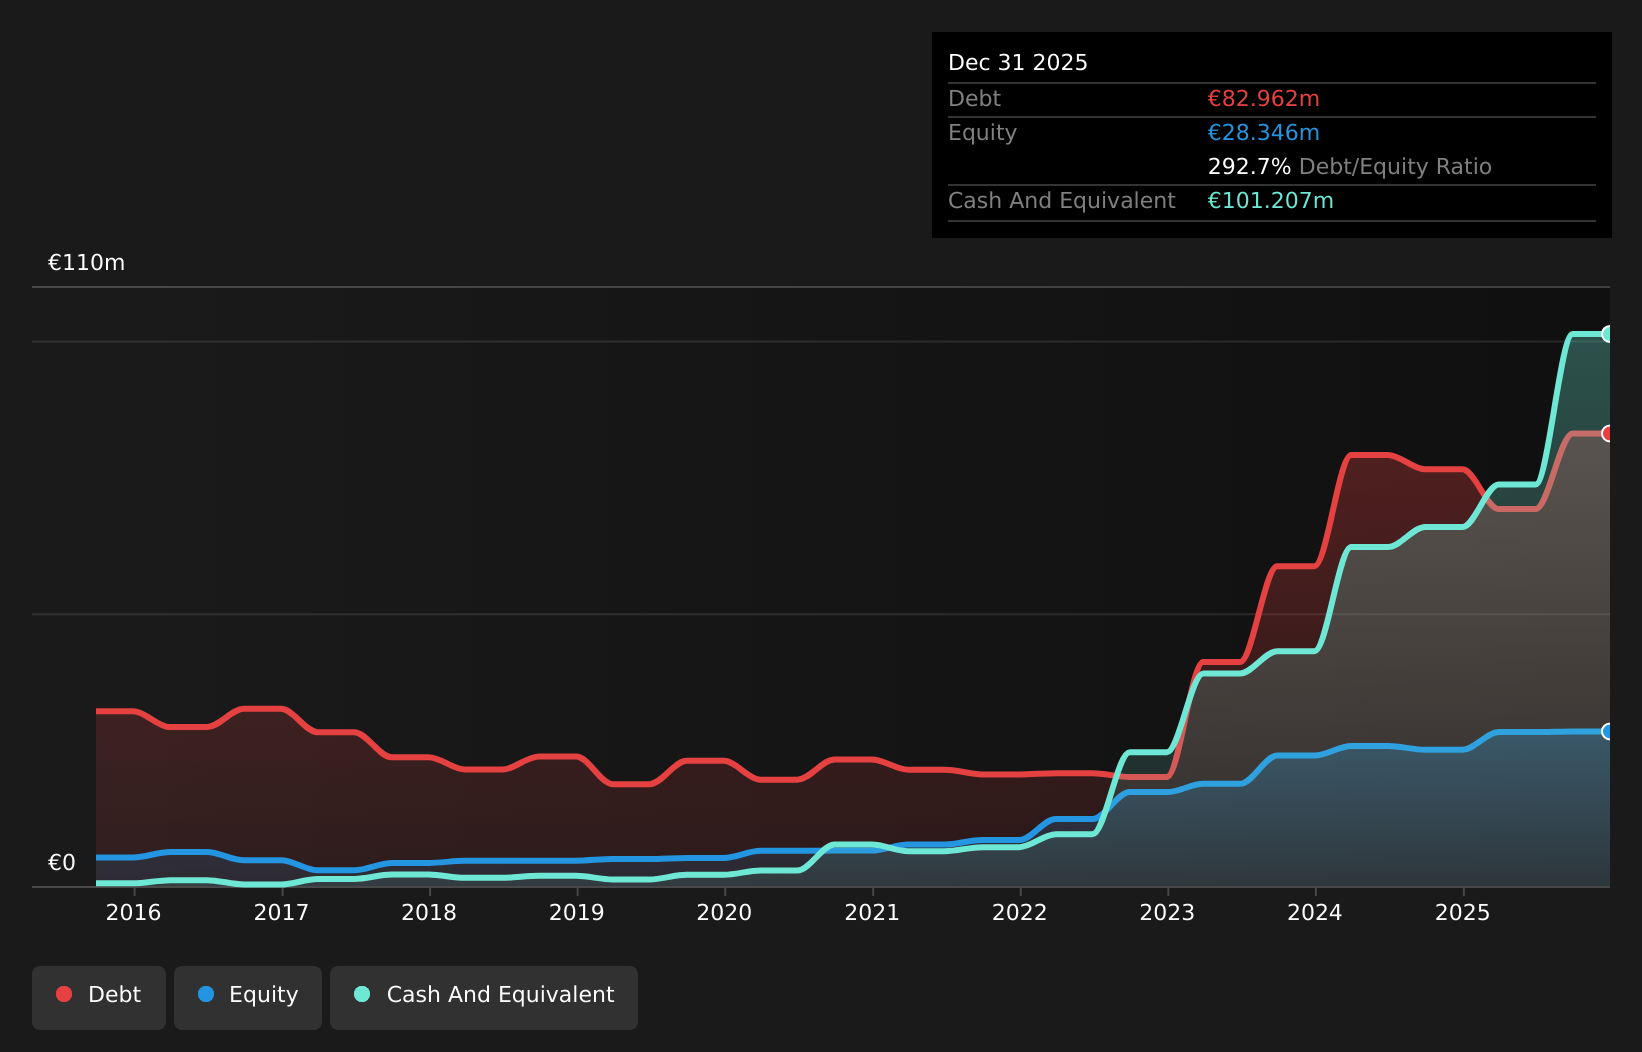Click the red Debt legend dot
1642x1052 pixels.
(x=64, y=994)
